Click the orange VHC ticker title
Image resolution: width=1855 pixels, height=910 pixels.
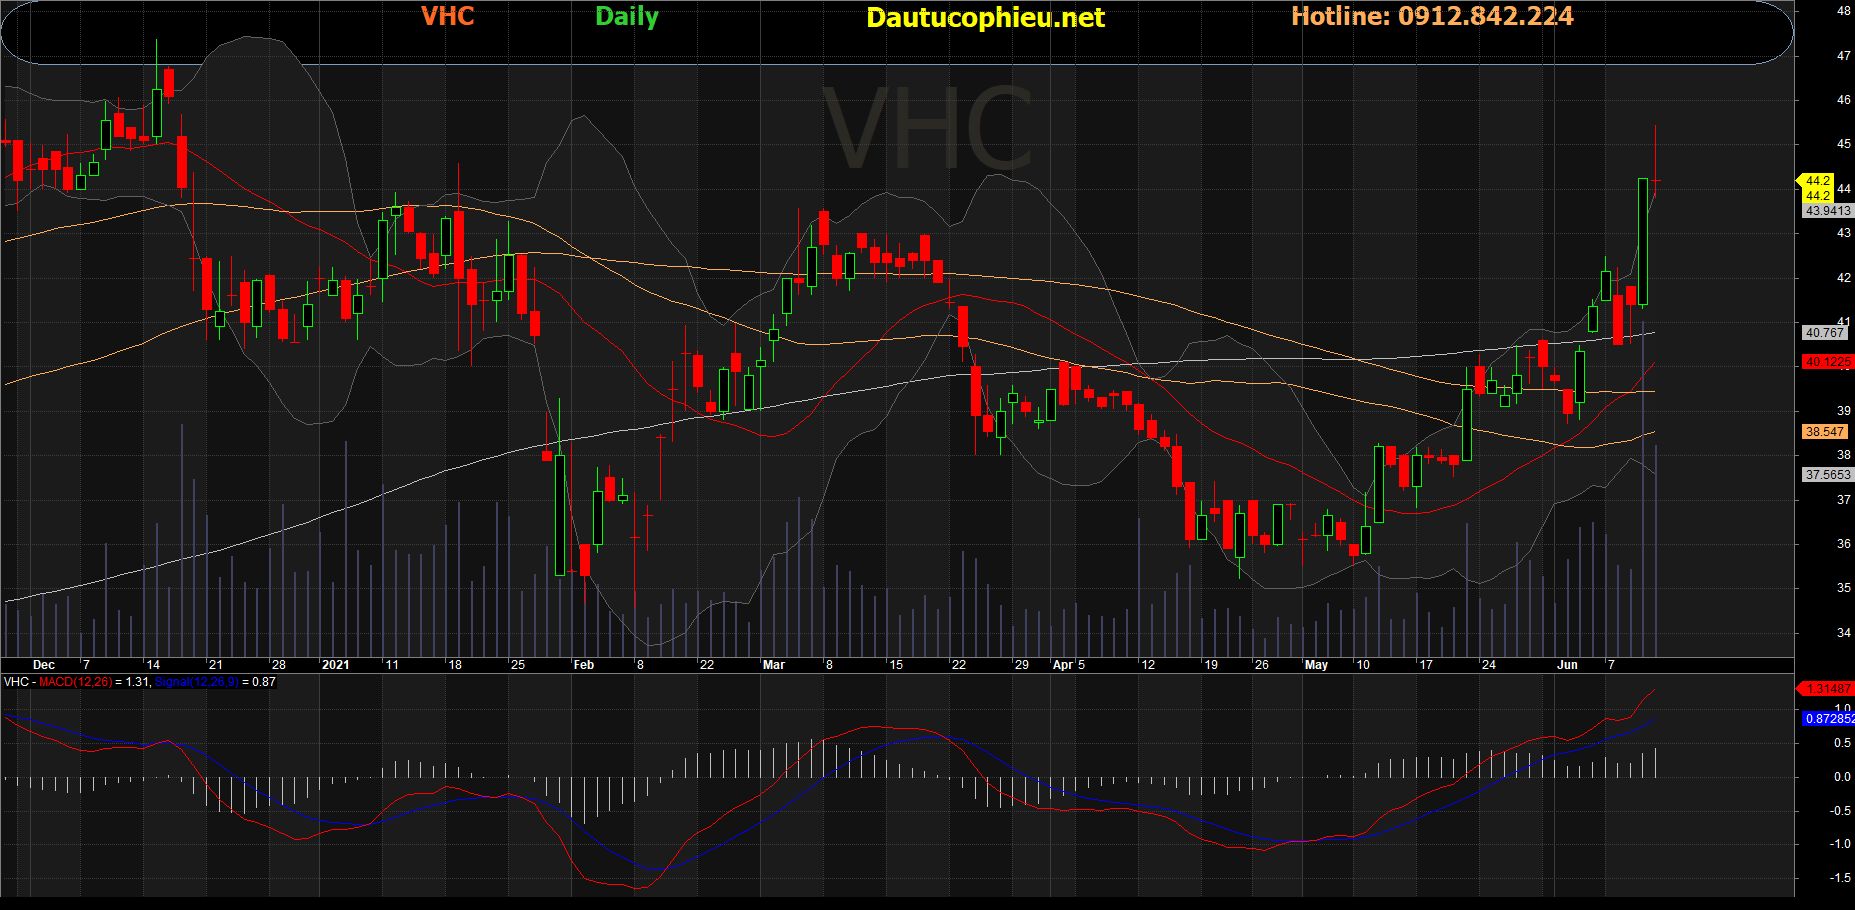(447, 17)
